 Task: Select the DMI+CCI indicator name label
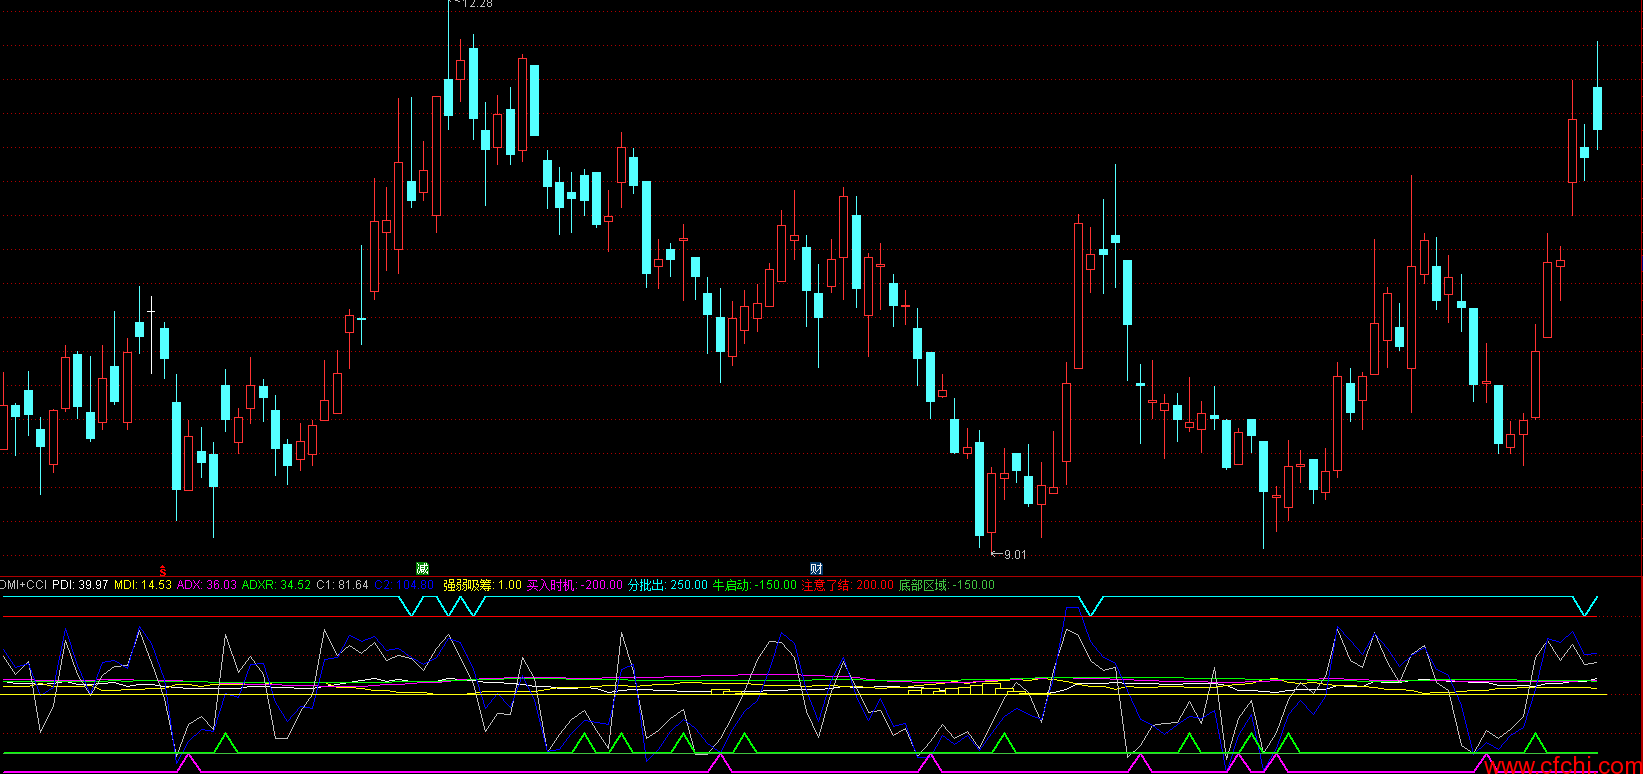coord(23,585)
